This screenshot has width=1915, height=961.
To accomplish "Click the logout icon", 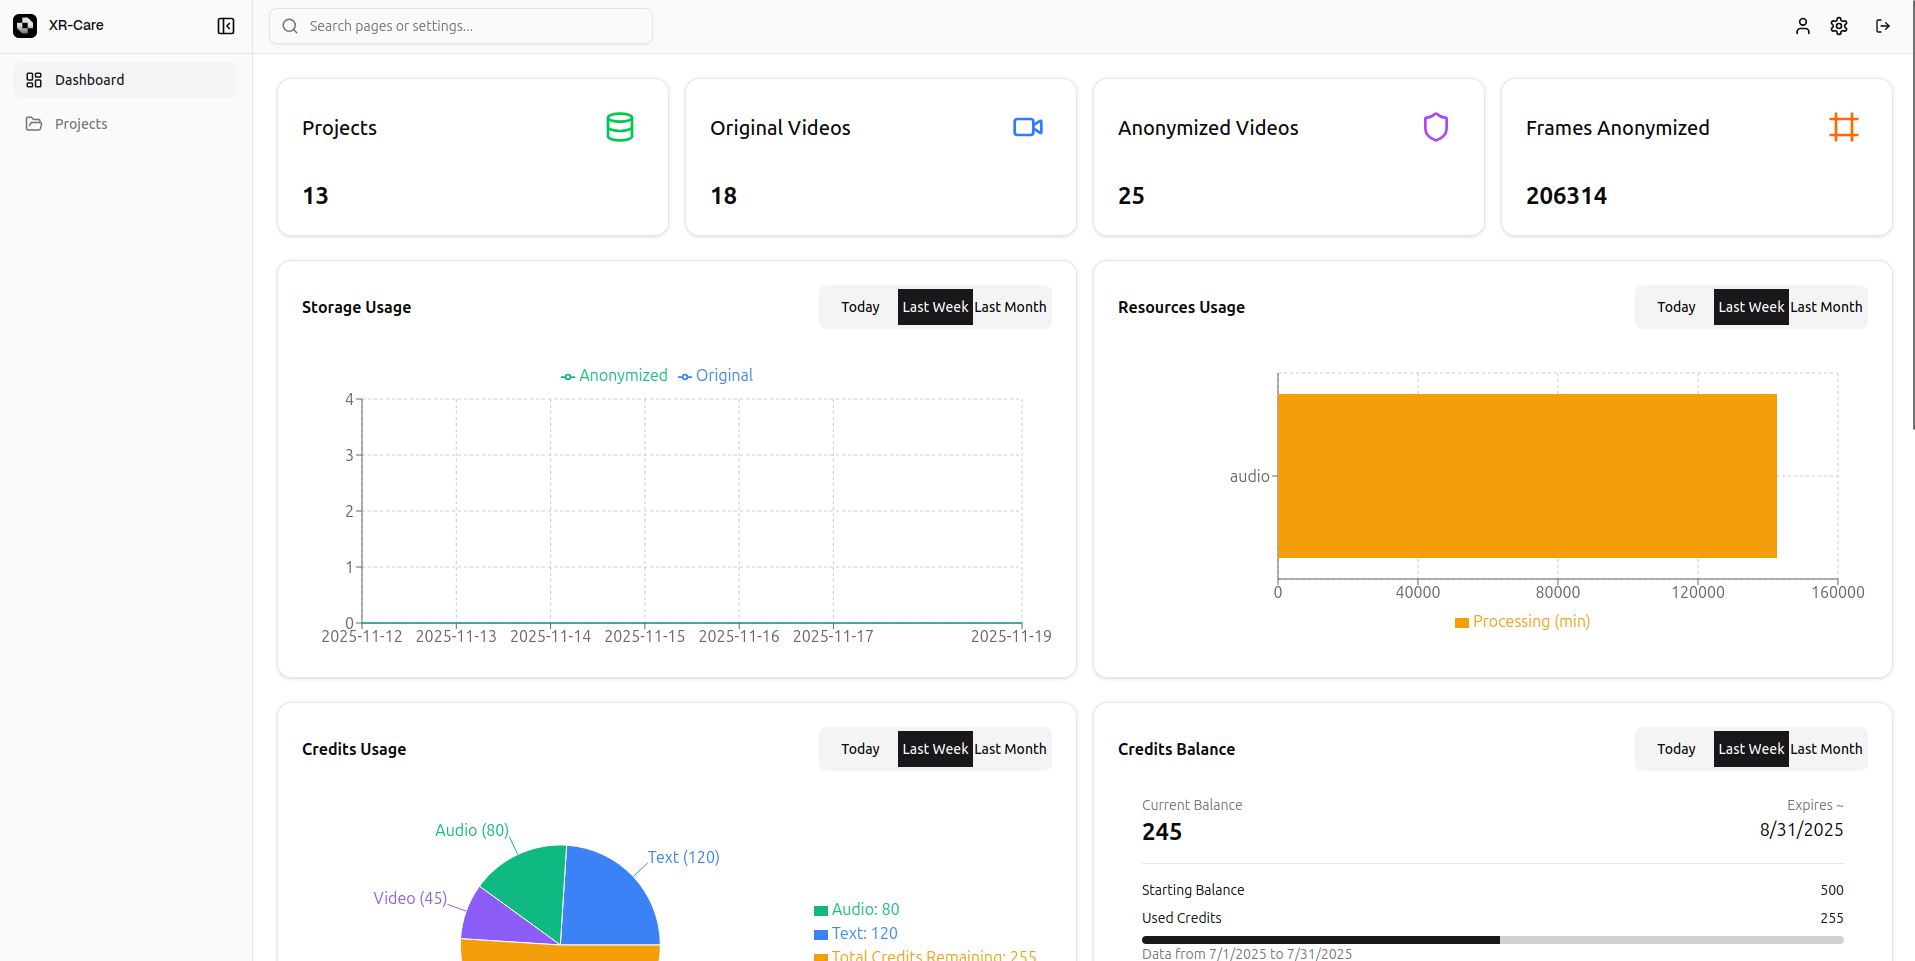I will (1882, 26).
